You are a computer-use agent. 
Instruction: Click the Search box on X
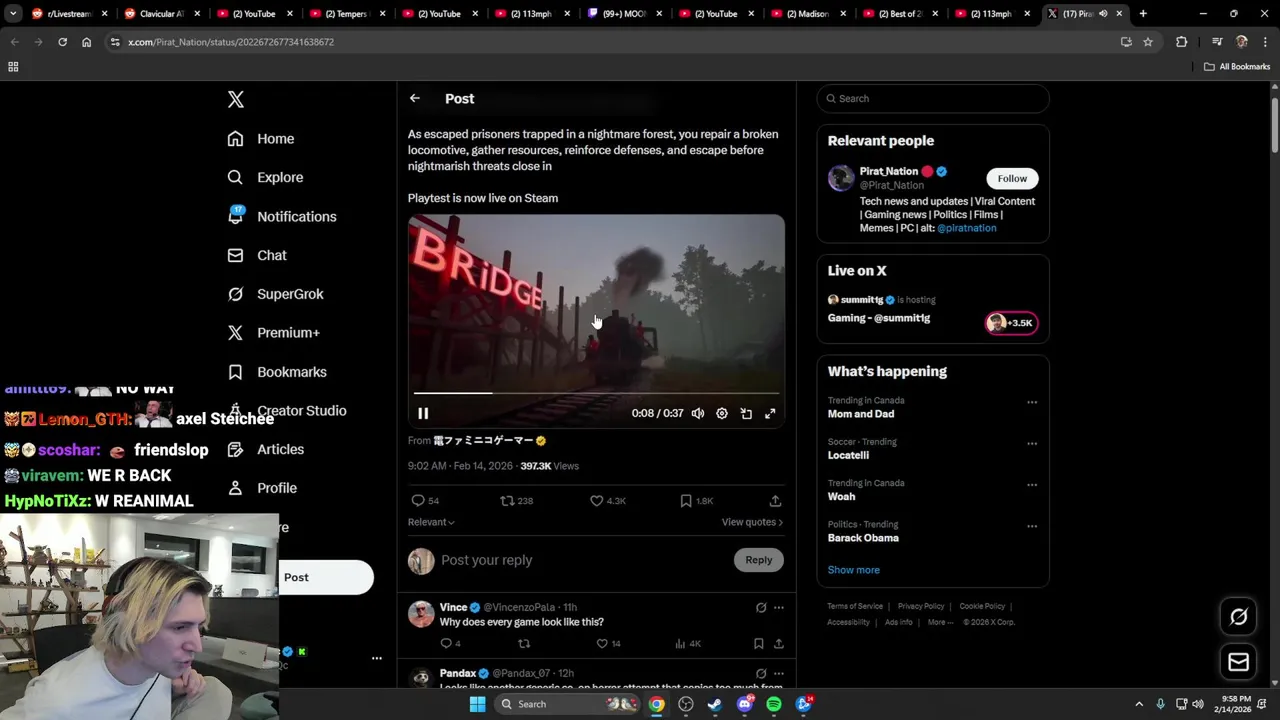pyautogui.click(x=933, y=98)
